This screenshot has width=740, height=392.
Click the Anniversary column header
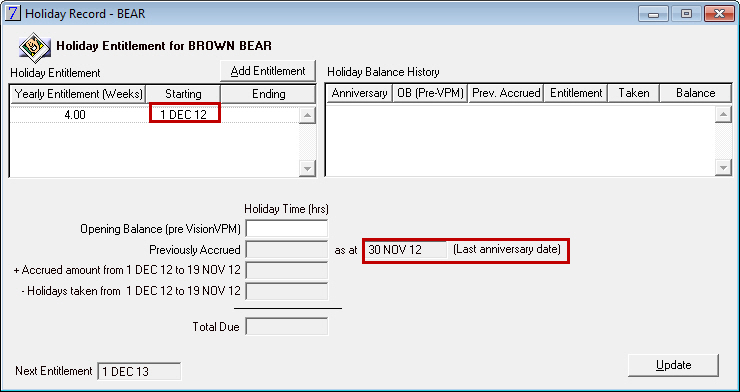(x=359, y=93)
